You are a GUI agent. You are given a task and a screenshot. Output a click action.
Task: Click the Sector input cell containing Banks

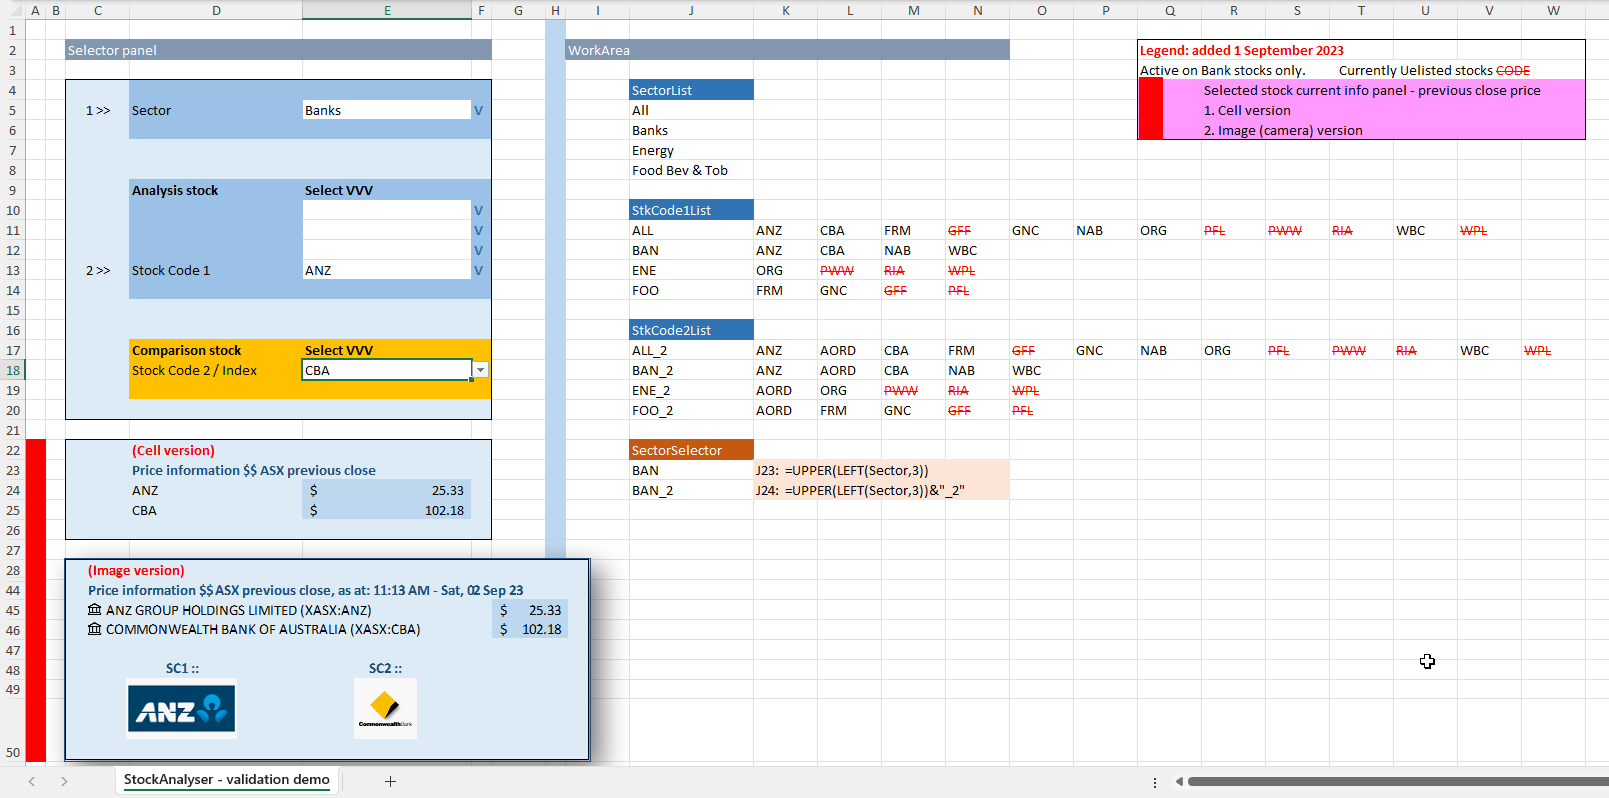click(x=386, y=110)
